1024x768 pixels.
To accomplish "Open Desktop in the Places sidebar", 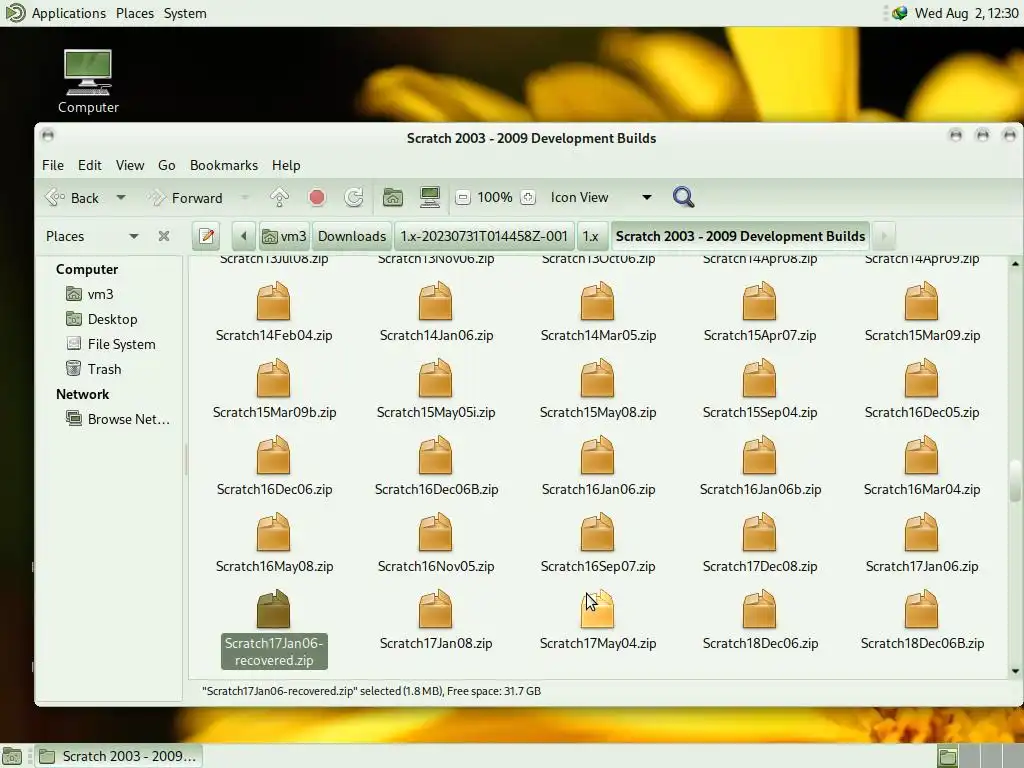I will (x=112, y=319).
